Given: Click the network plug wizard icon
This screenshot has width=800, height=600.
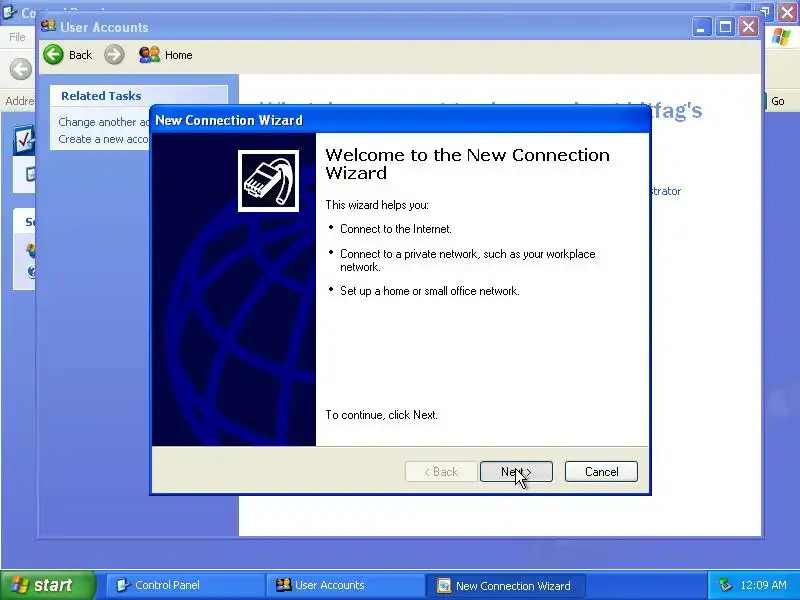Looking at the screenshot, I should (x=268, y=181).
